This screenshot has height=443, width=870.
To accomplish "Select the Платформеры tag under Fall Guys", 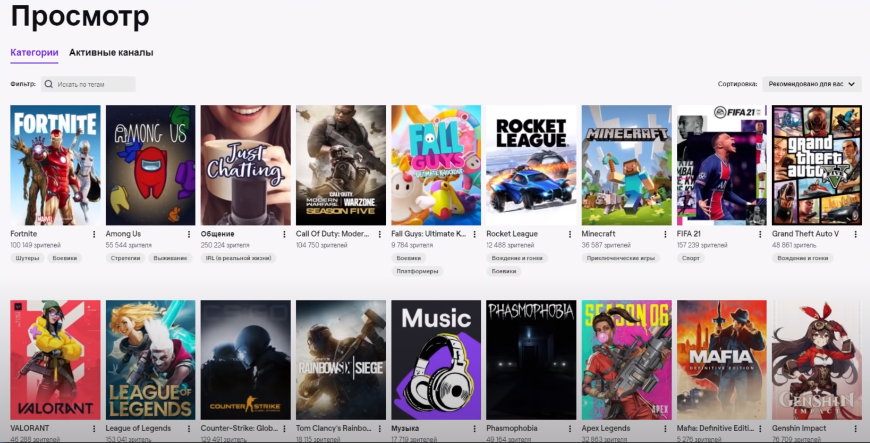I will [417, 271].
